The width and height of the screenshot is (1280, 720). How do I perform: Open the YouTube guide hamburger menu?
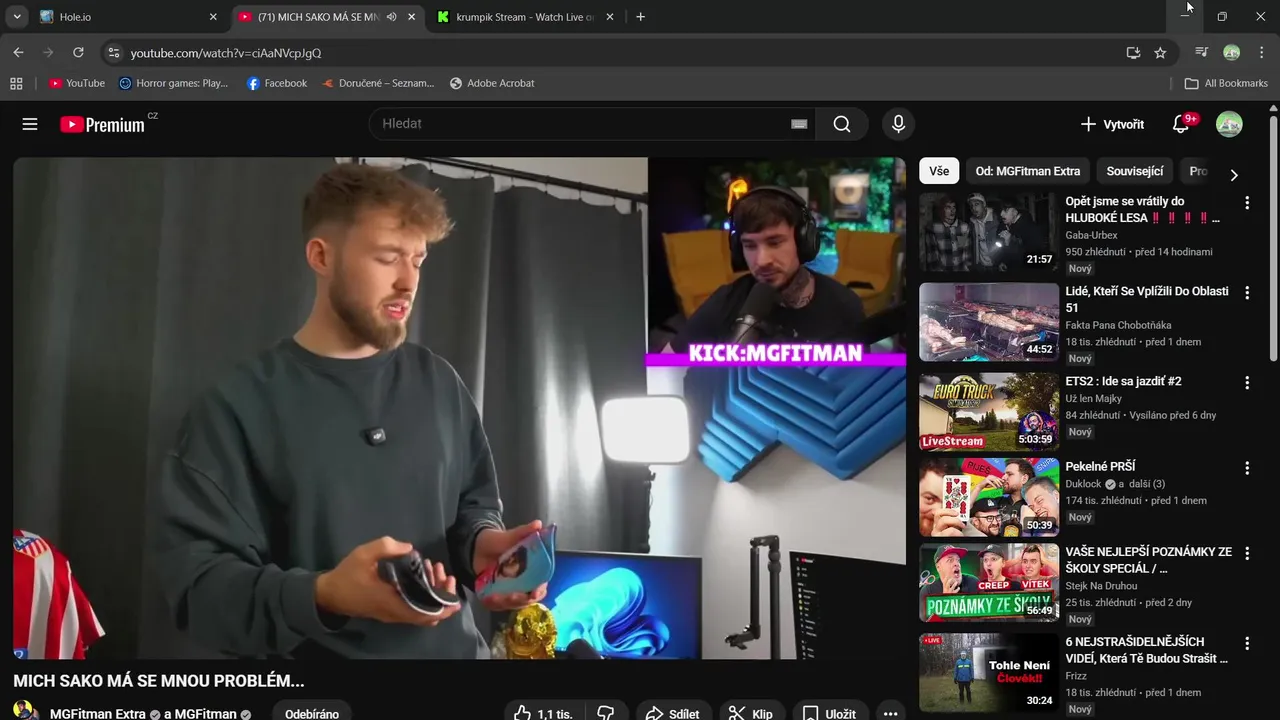point(30,124)
